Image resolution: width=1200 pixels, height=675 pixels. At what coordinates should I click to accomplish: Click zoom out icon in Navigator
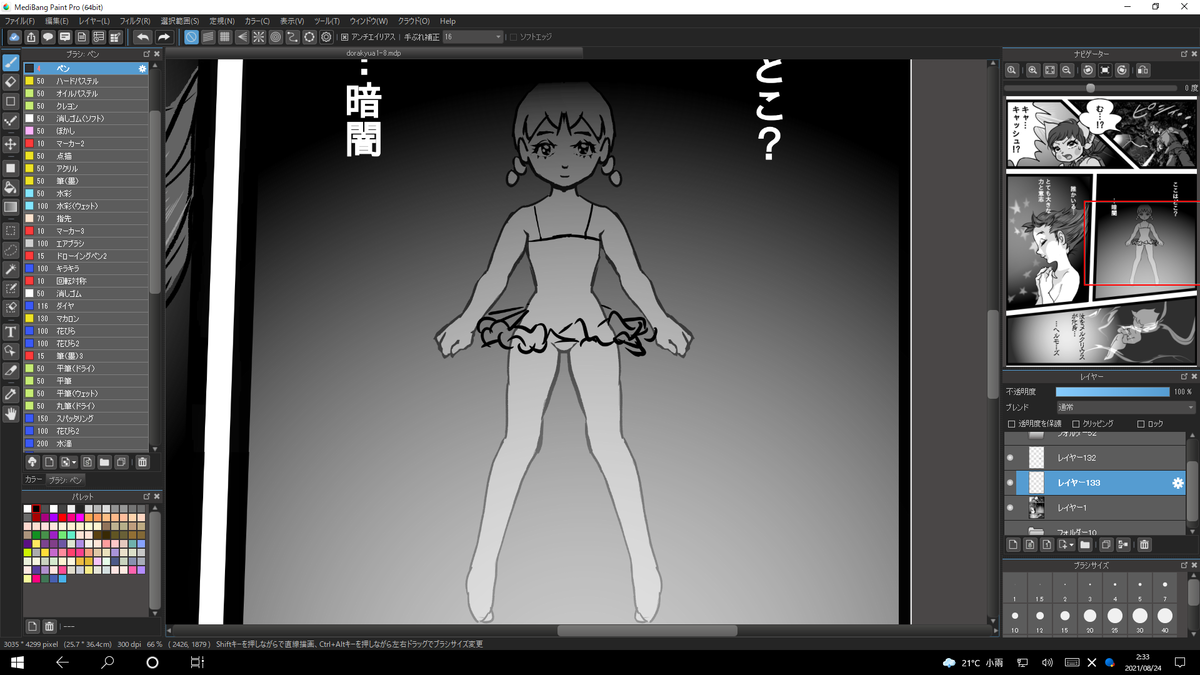pos(1067,70)
